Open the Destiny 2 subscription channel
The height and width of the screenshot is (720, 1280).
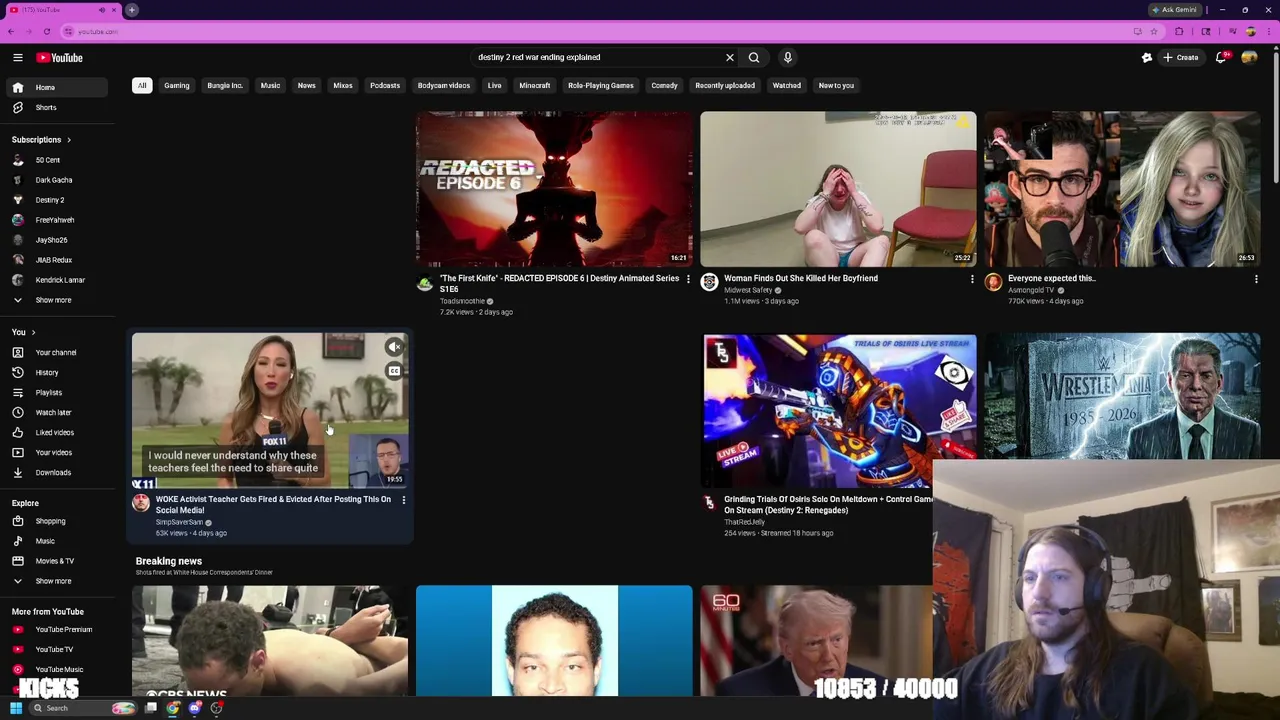pyautogui.click(x=55, y=200)
